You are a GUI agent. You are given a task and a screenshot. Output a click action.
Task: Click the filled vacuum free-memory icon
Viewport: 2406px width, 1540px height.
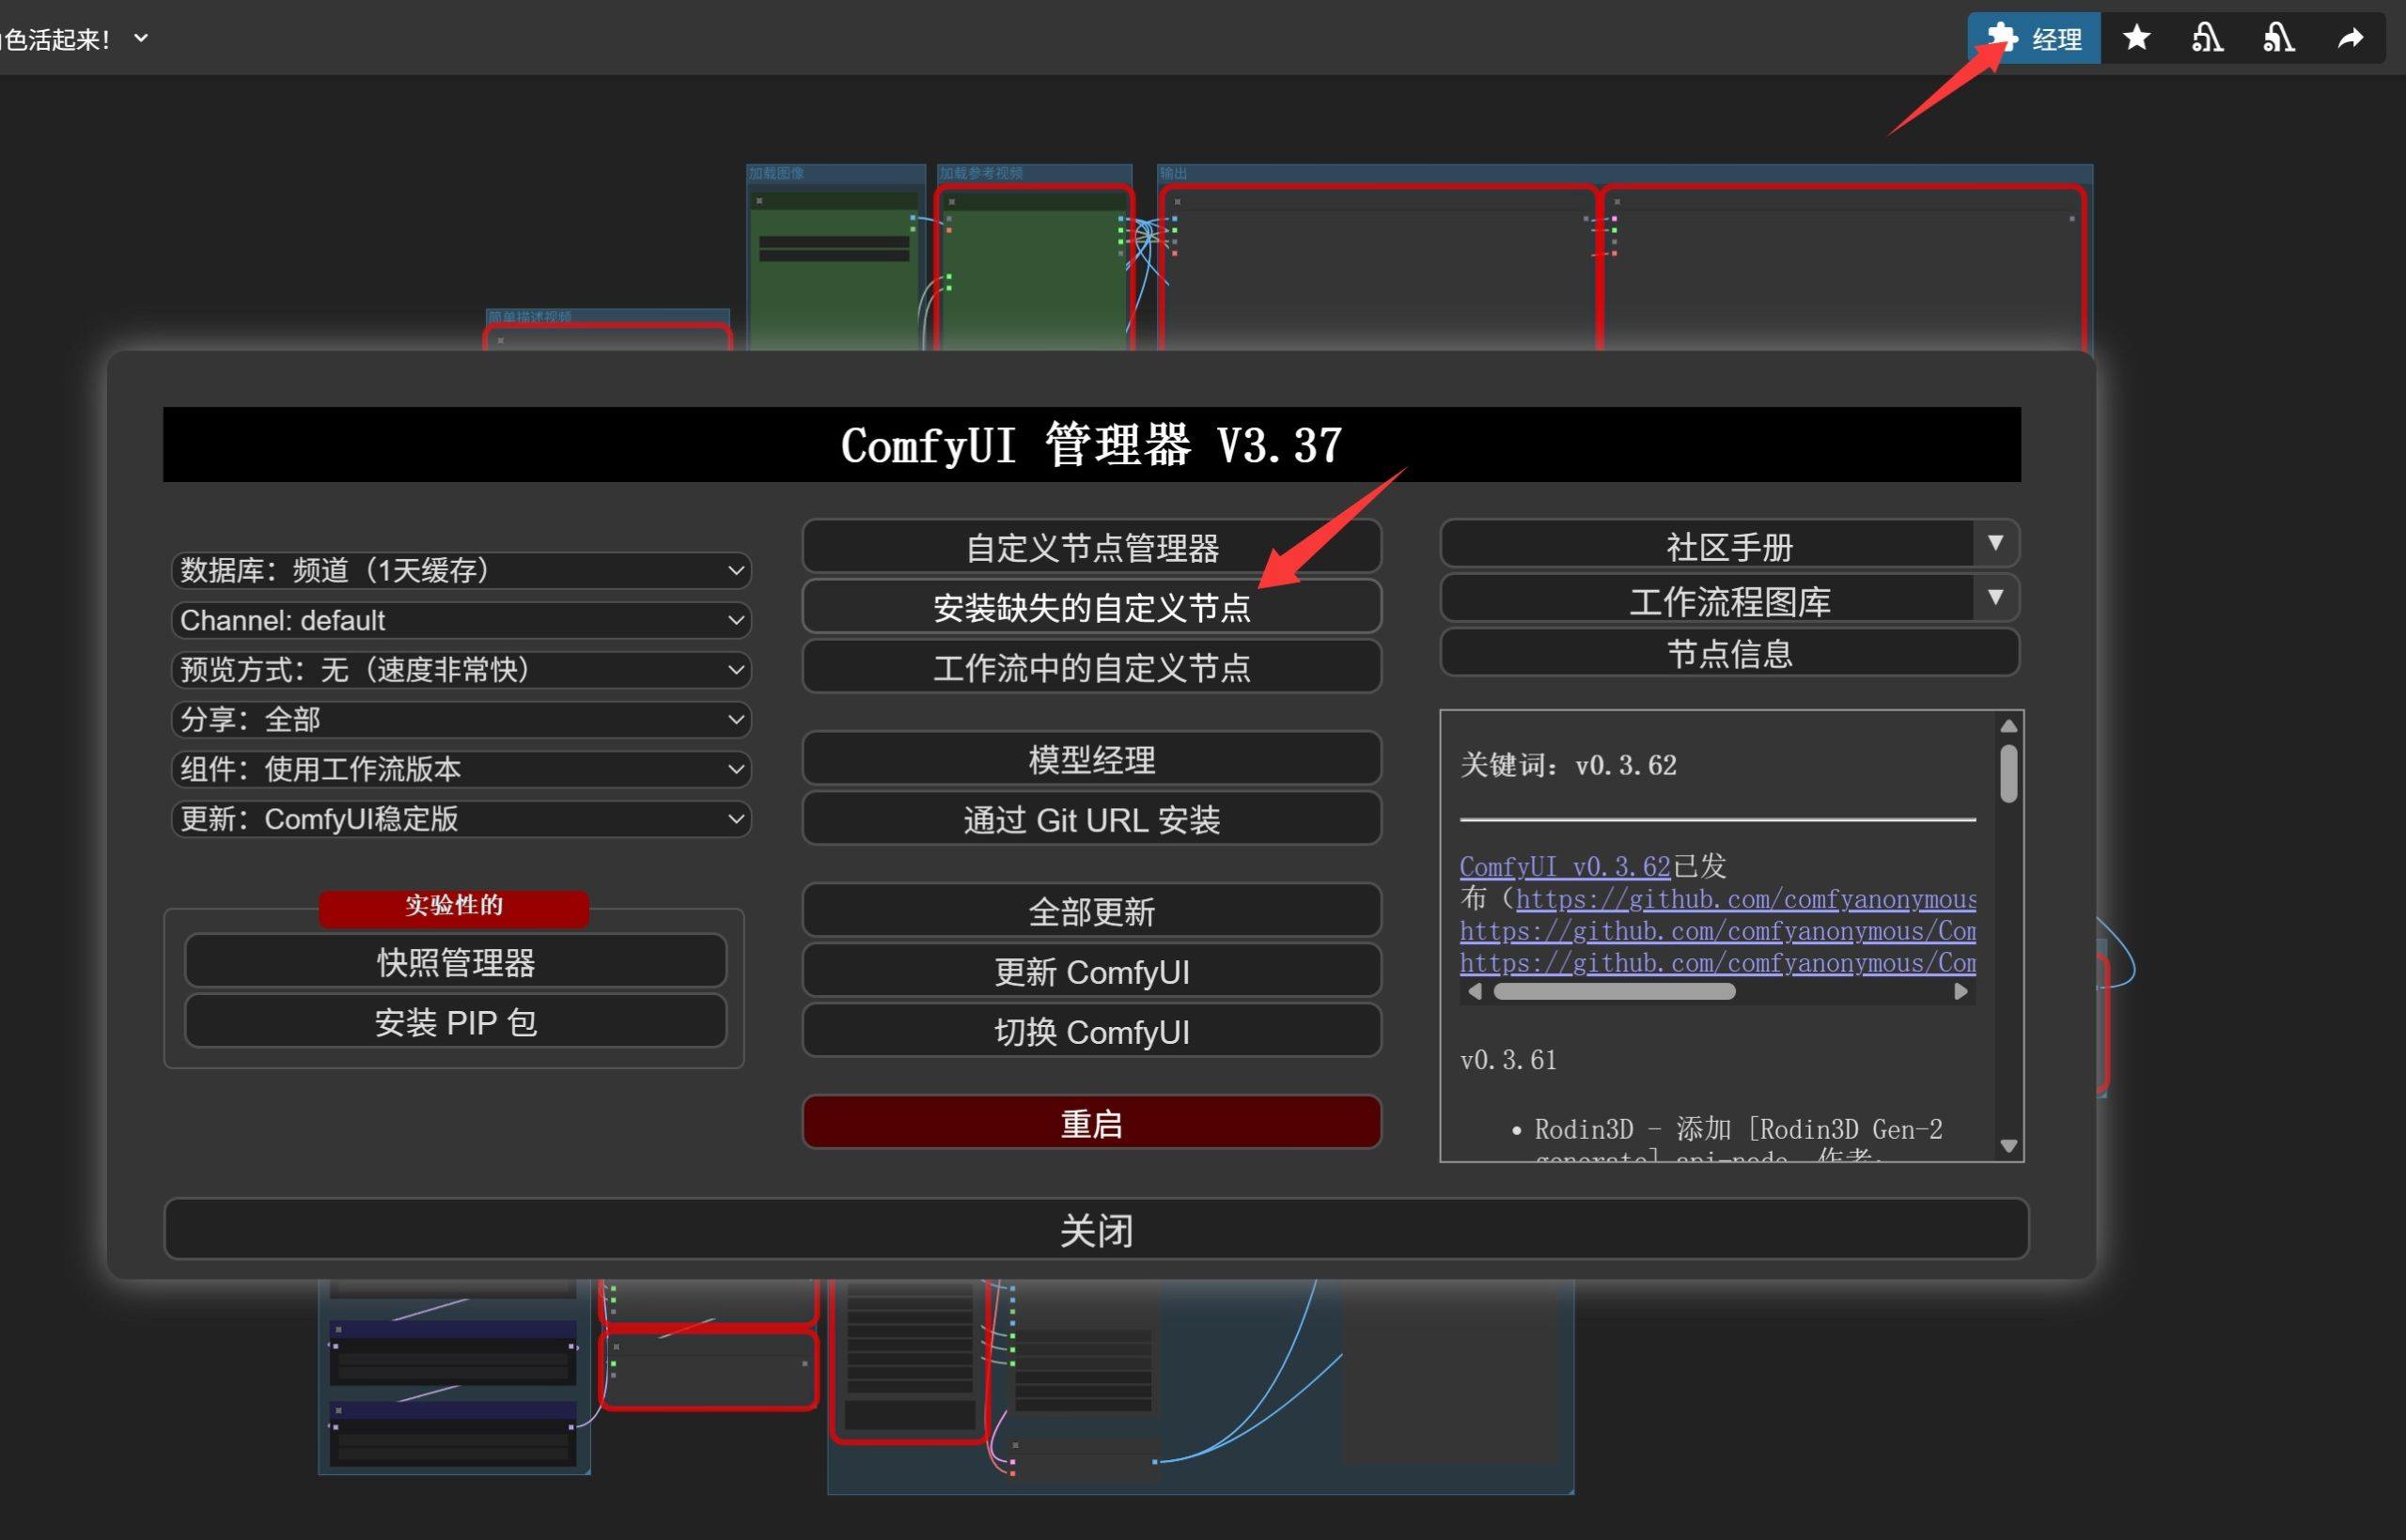click(x=2278, y=38)
